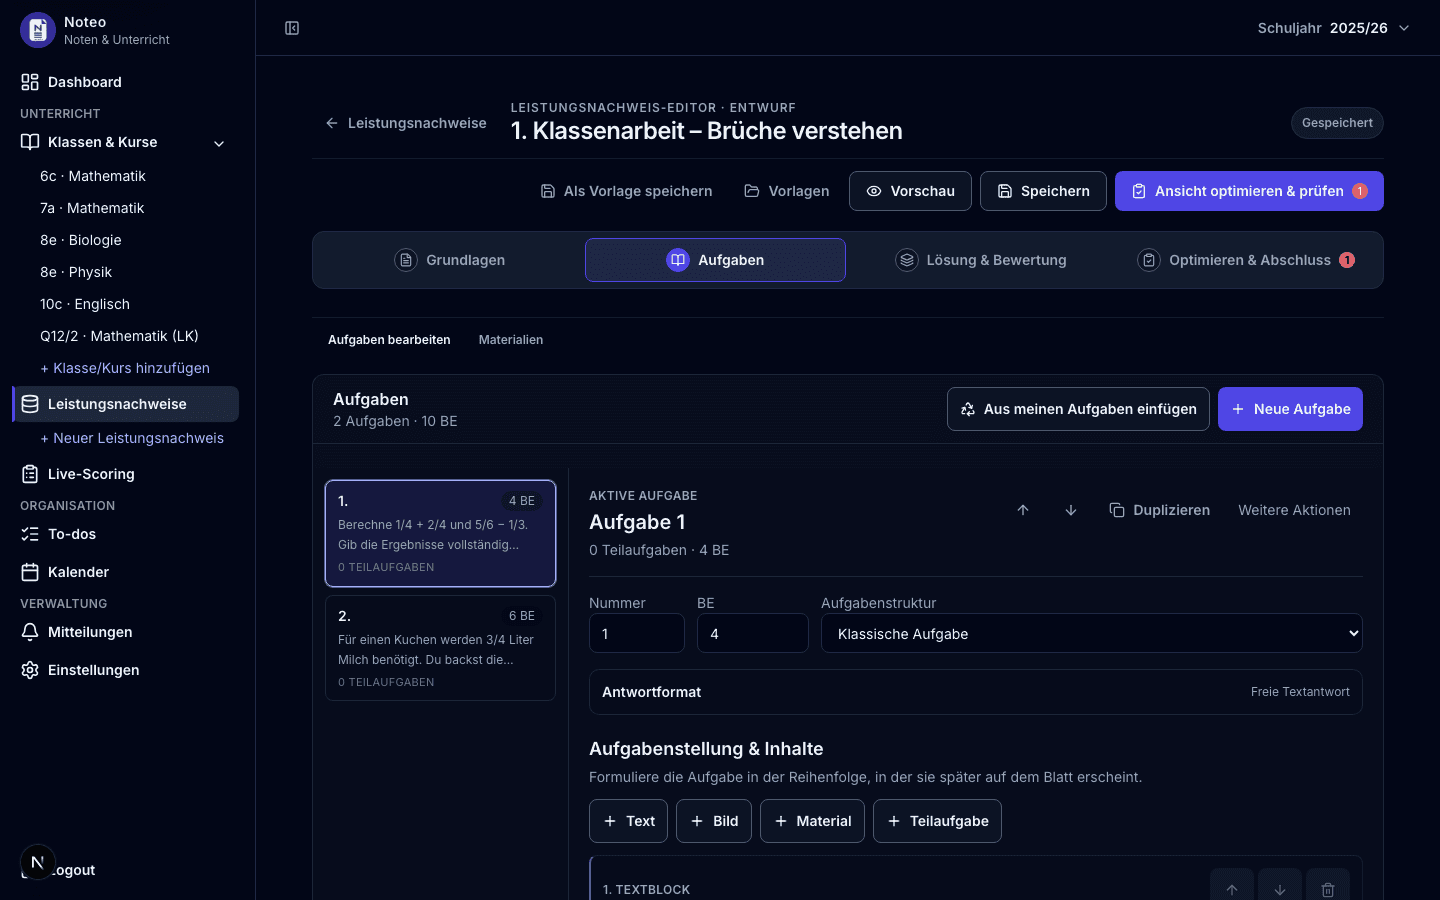Open the Aufgabenstruktur dropdown
Image resolution: width=1440 pixels, height=900 pixels.
click(x=1092, y=633)
